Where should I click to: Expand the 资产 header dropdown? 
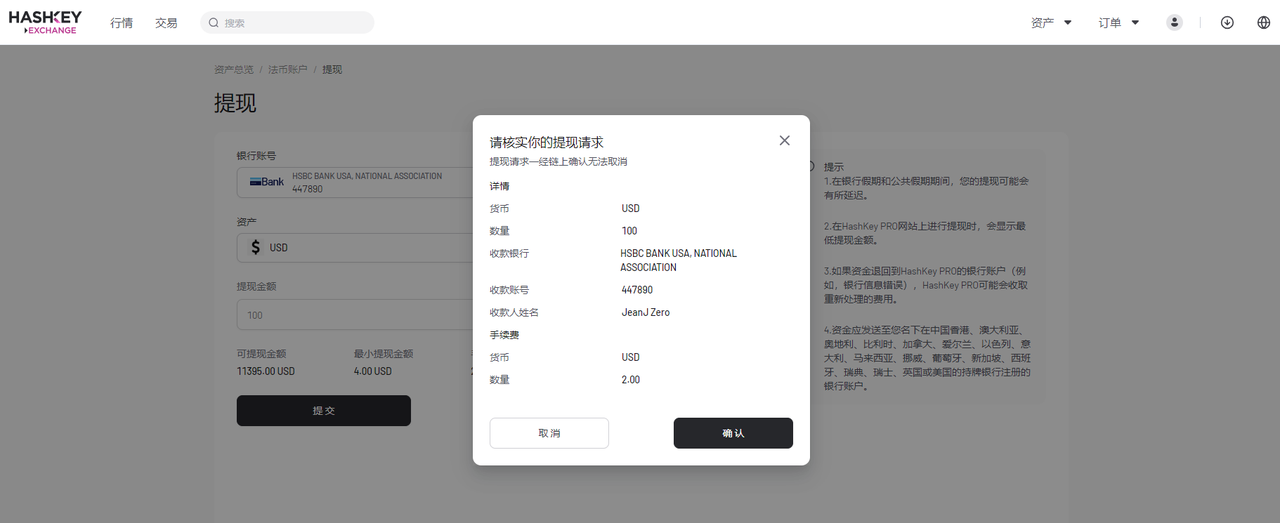(1051, 22)
